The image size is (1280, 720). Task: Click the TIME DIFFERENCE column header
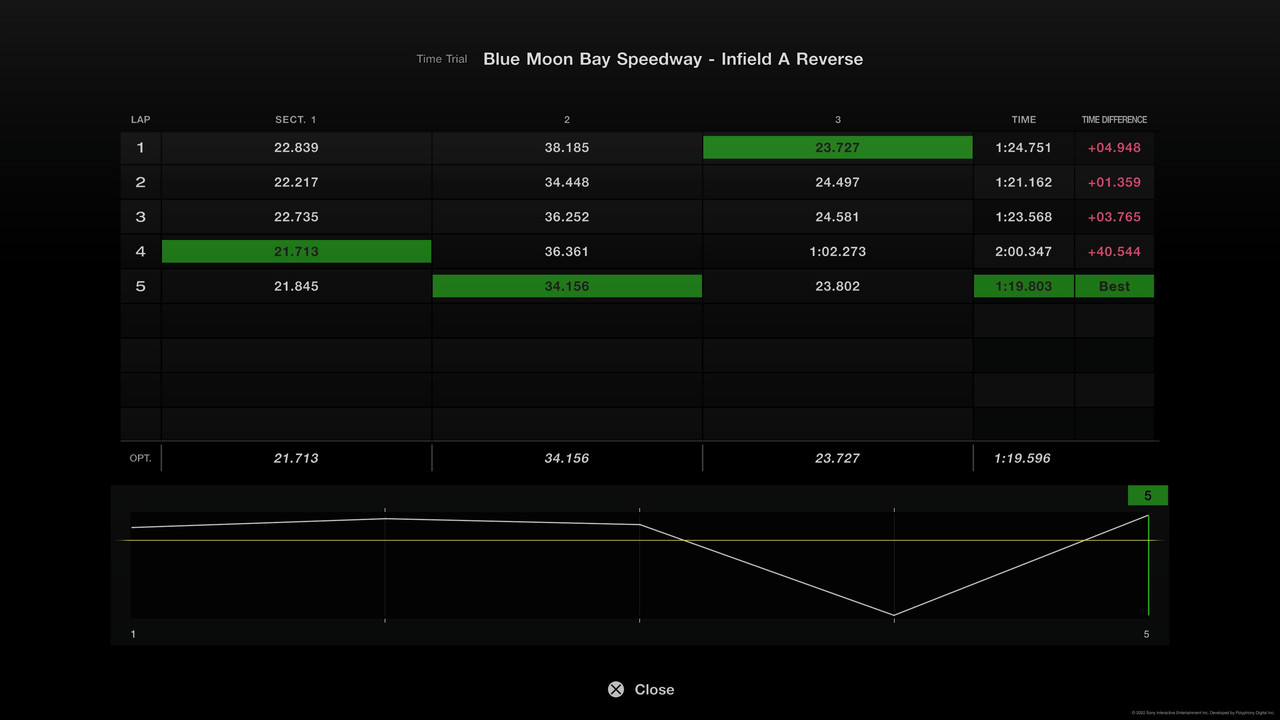point(1114,120)
